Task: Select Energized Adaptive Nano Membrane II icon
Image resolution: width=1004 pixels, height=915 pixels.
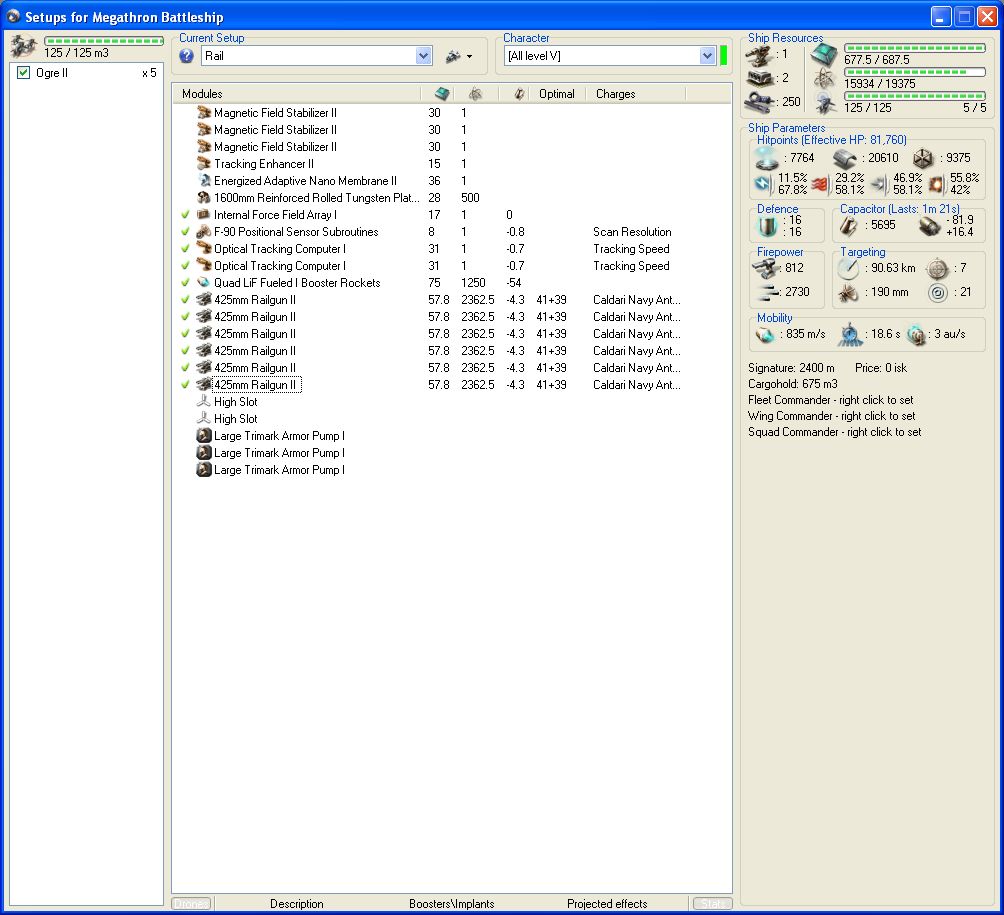Action: click(x=204, y=181)
